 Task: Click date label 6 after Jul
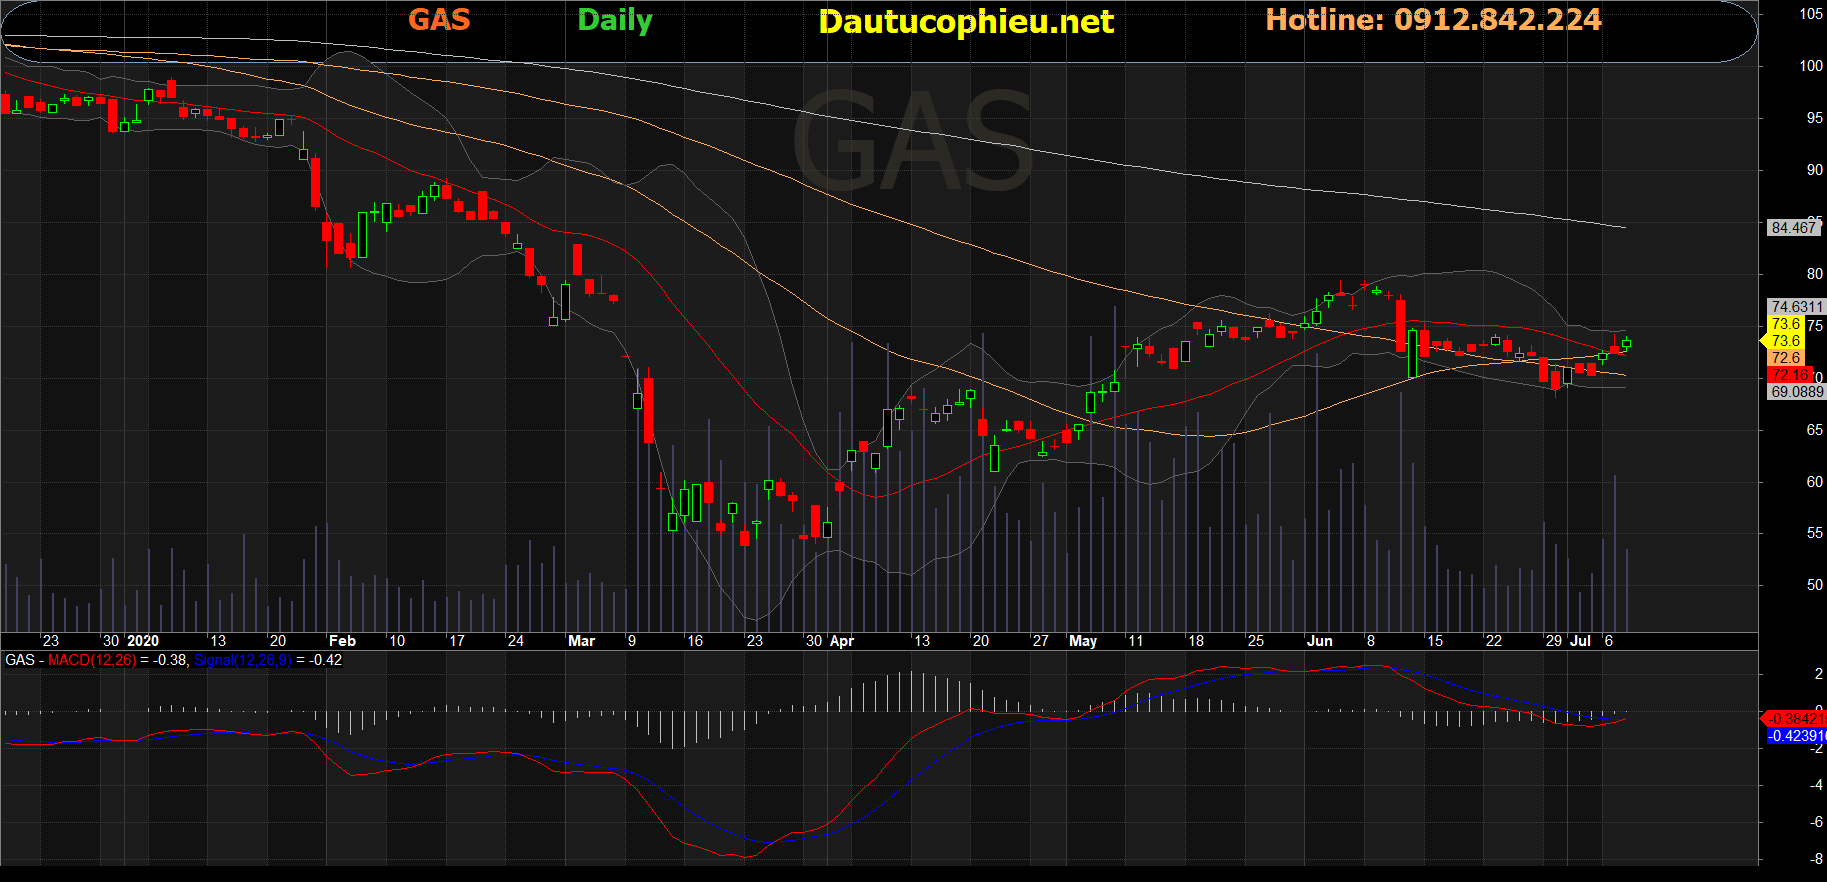click(x=1608, y=641)
